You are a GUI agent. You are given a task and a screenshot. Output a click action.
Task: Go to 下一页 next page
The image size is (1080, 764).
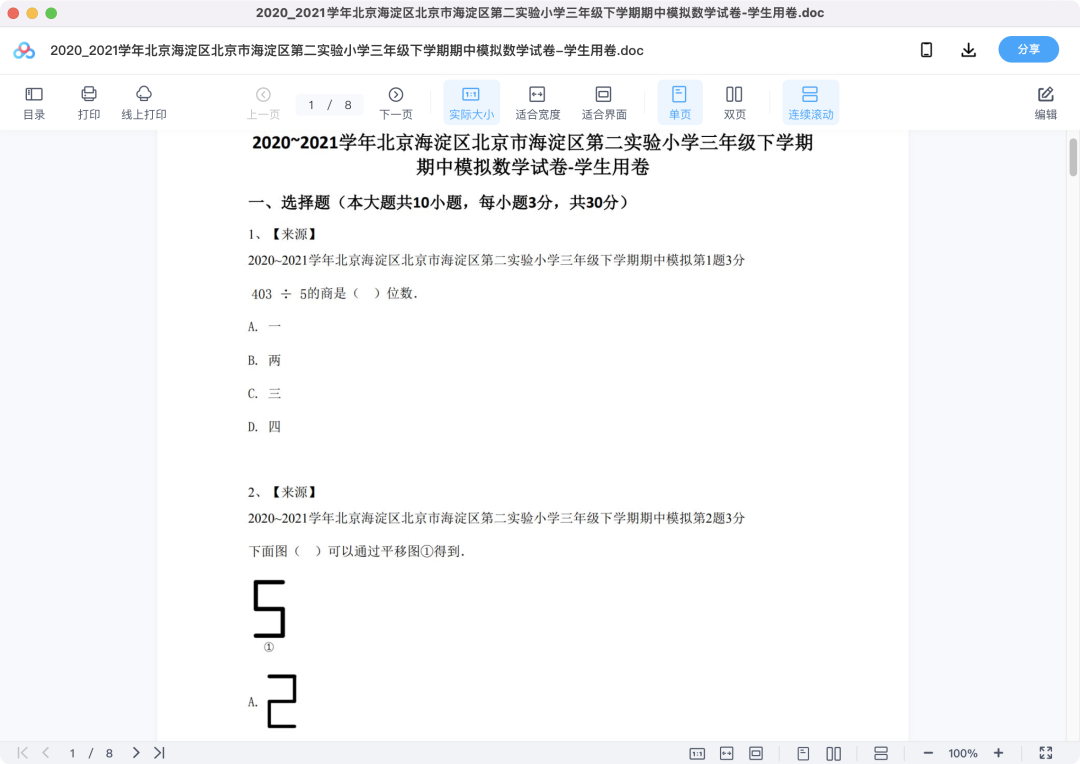[395, 103]
